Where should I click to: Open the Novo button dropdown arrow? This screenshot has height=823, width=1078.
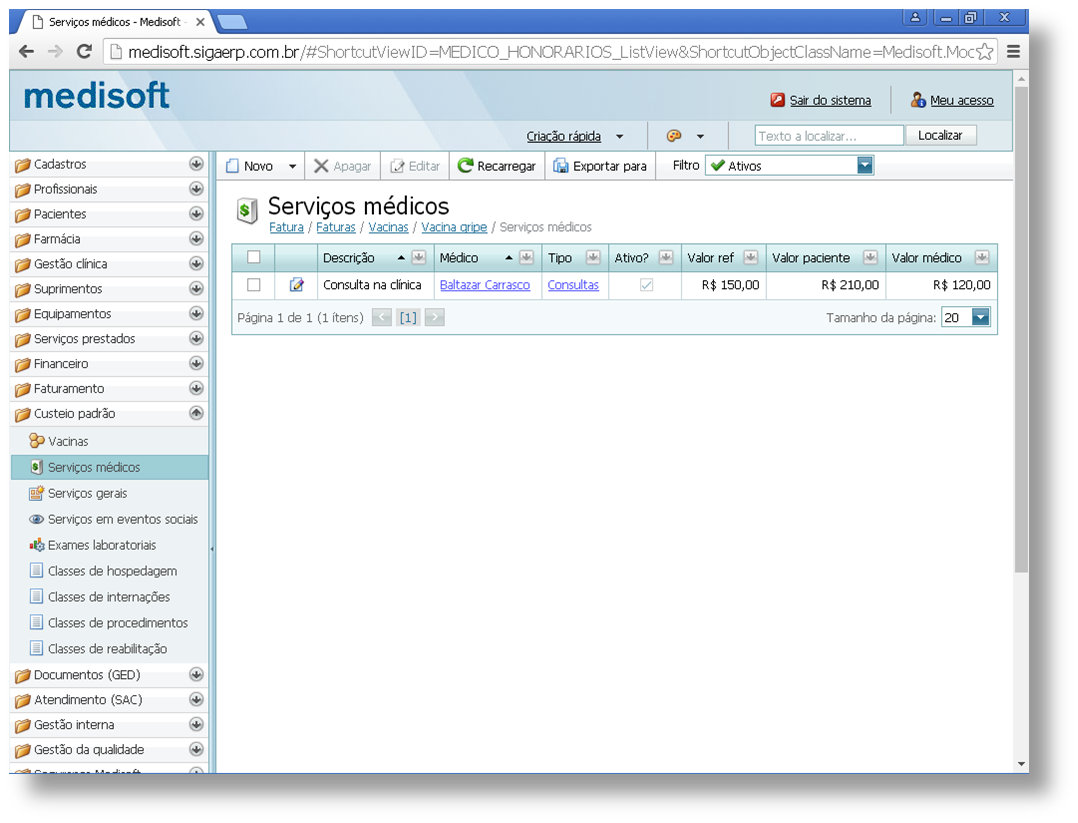coord(292,166)
